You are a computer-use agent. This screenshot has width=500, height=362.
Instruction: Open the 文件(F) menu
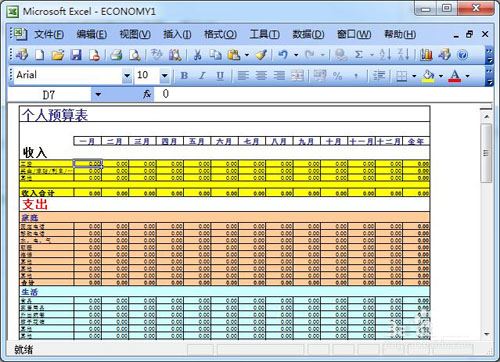tap(49, 34)
